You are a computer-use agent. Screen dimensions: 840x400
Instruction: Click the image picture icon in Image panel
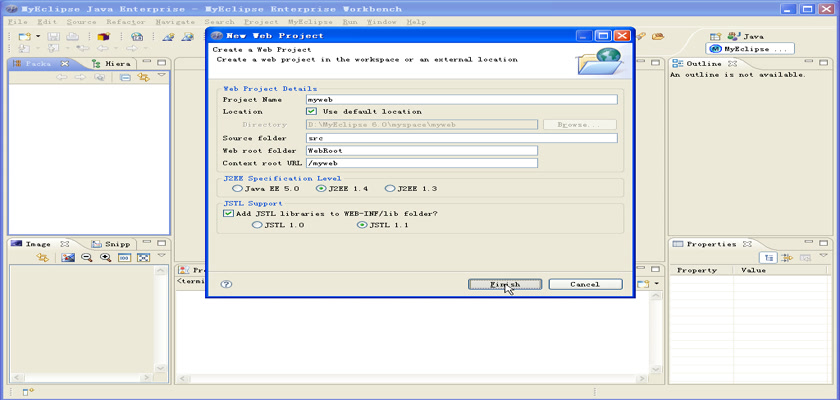click(68, 258)
